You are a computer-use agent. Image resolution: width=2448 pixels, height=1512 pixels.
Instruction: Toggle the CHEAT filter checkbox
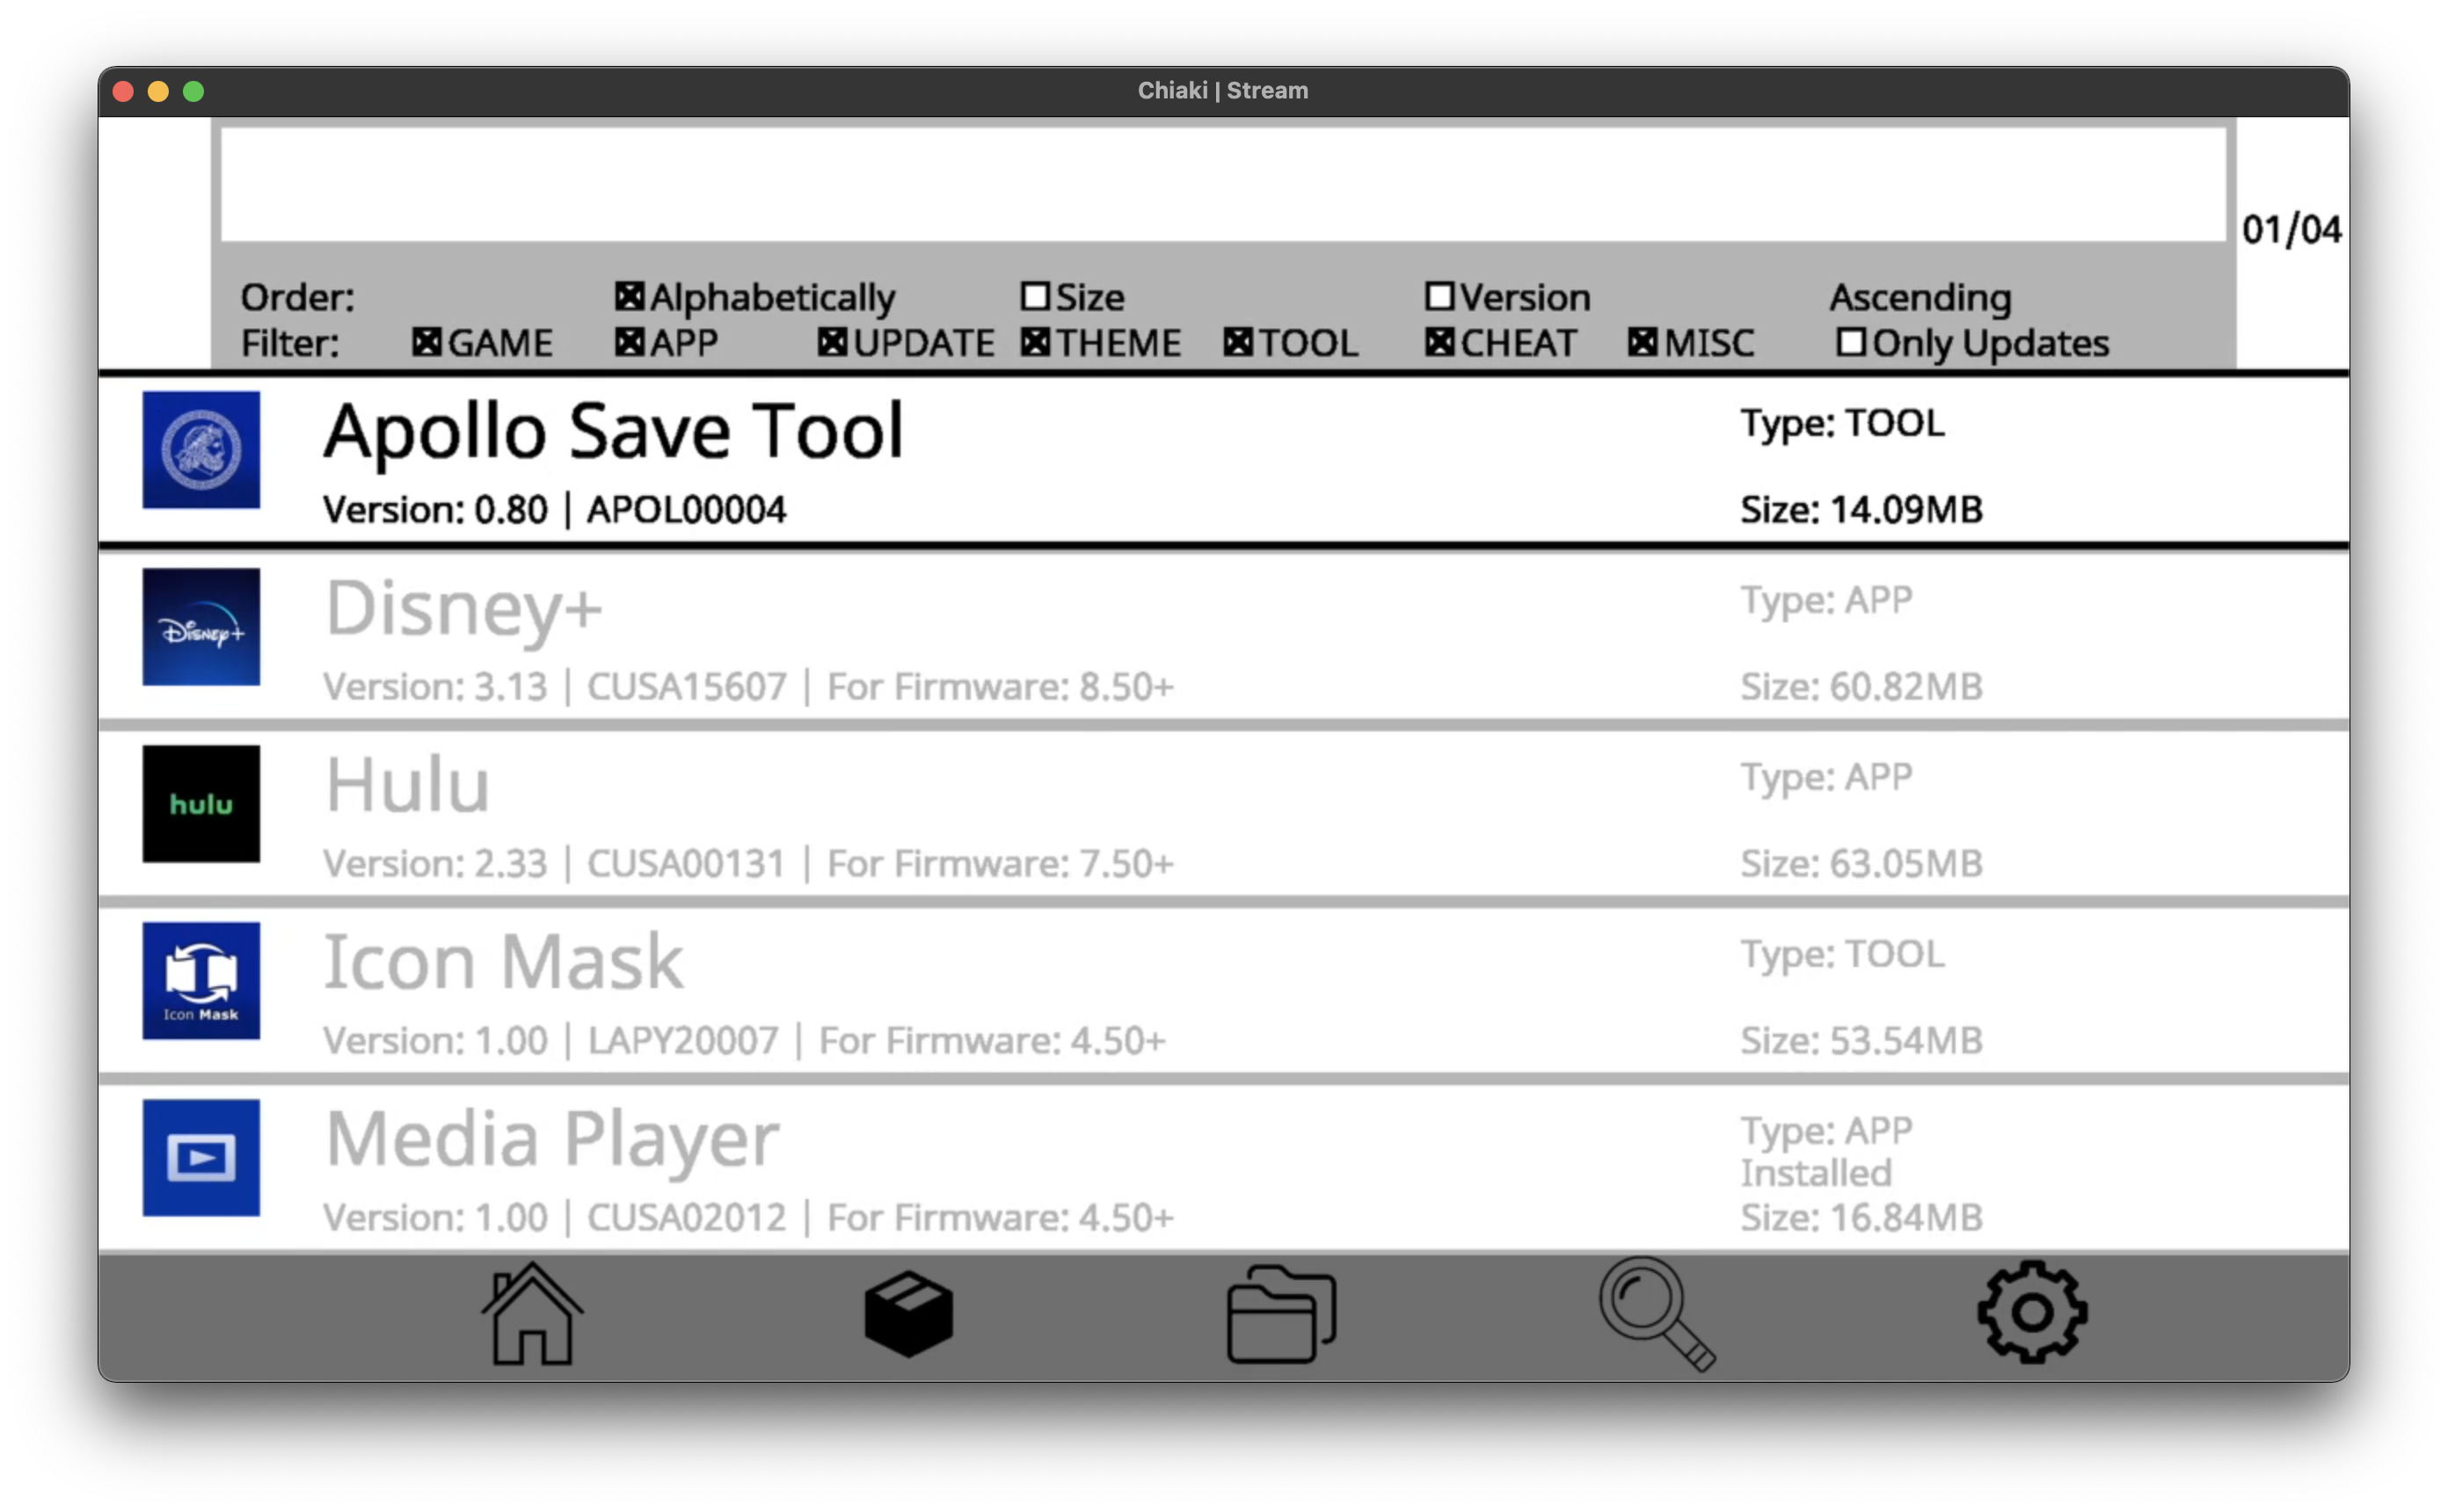tap(1439, 343)
